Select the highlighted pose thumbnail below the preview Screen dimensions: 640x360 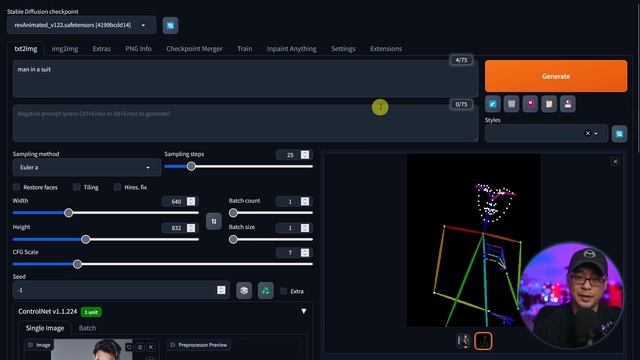[483, 341]
